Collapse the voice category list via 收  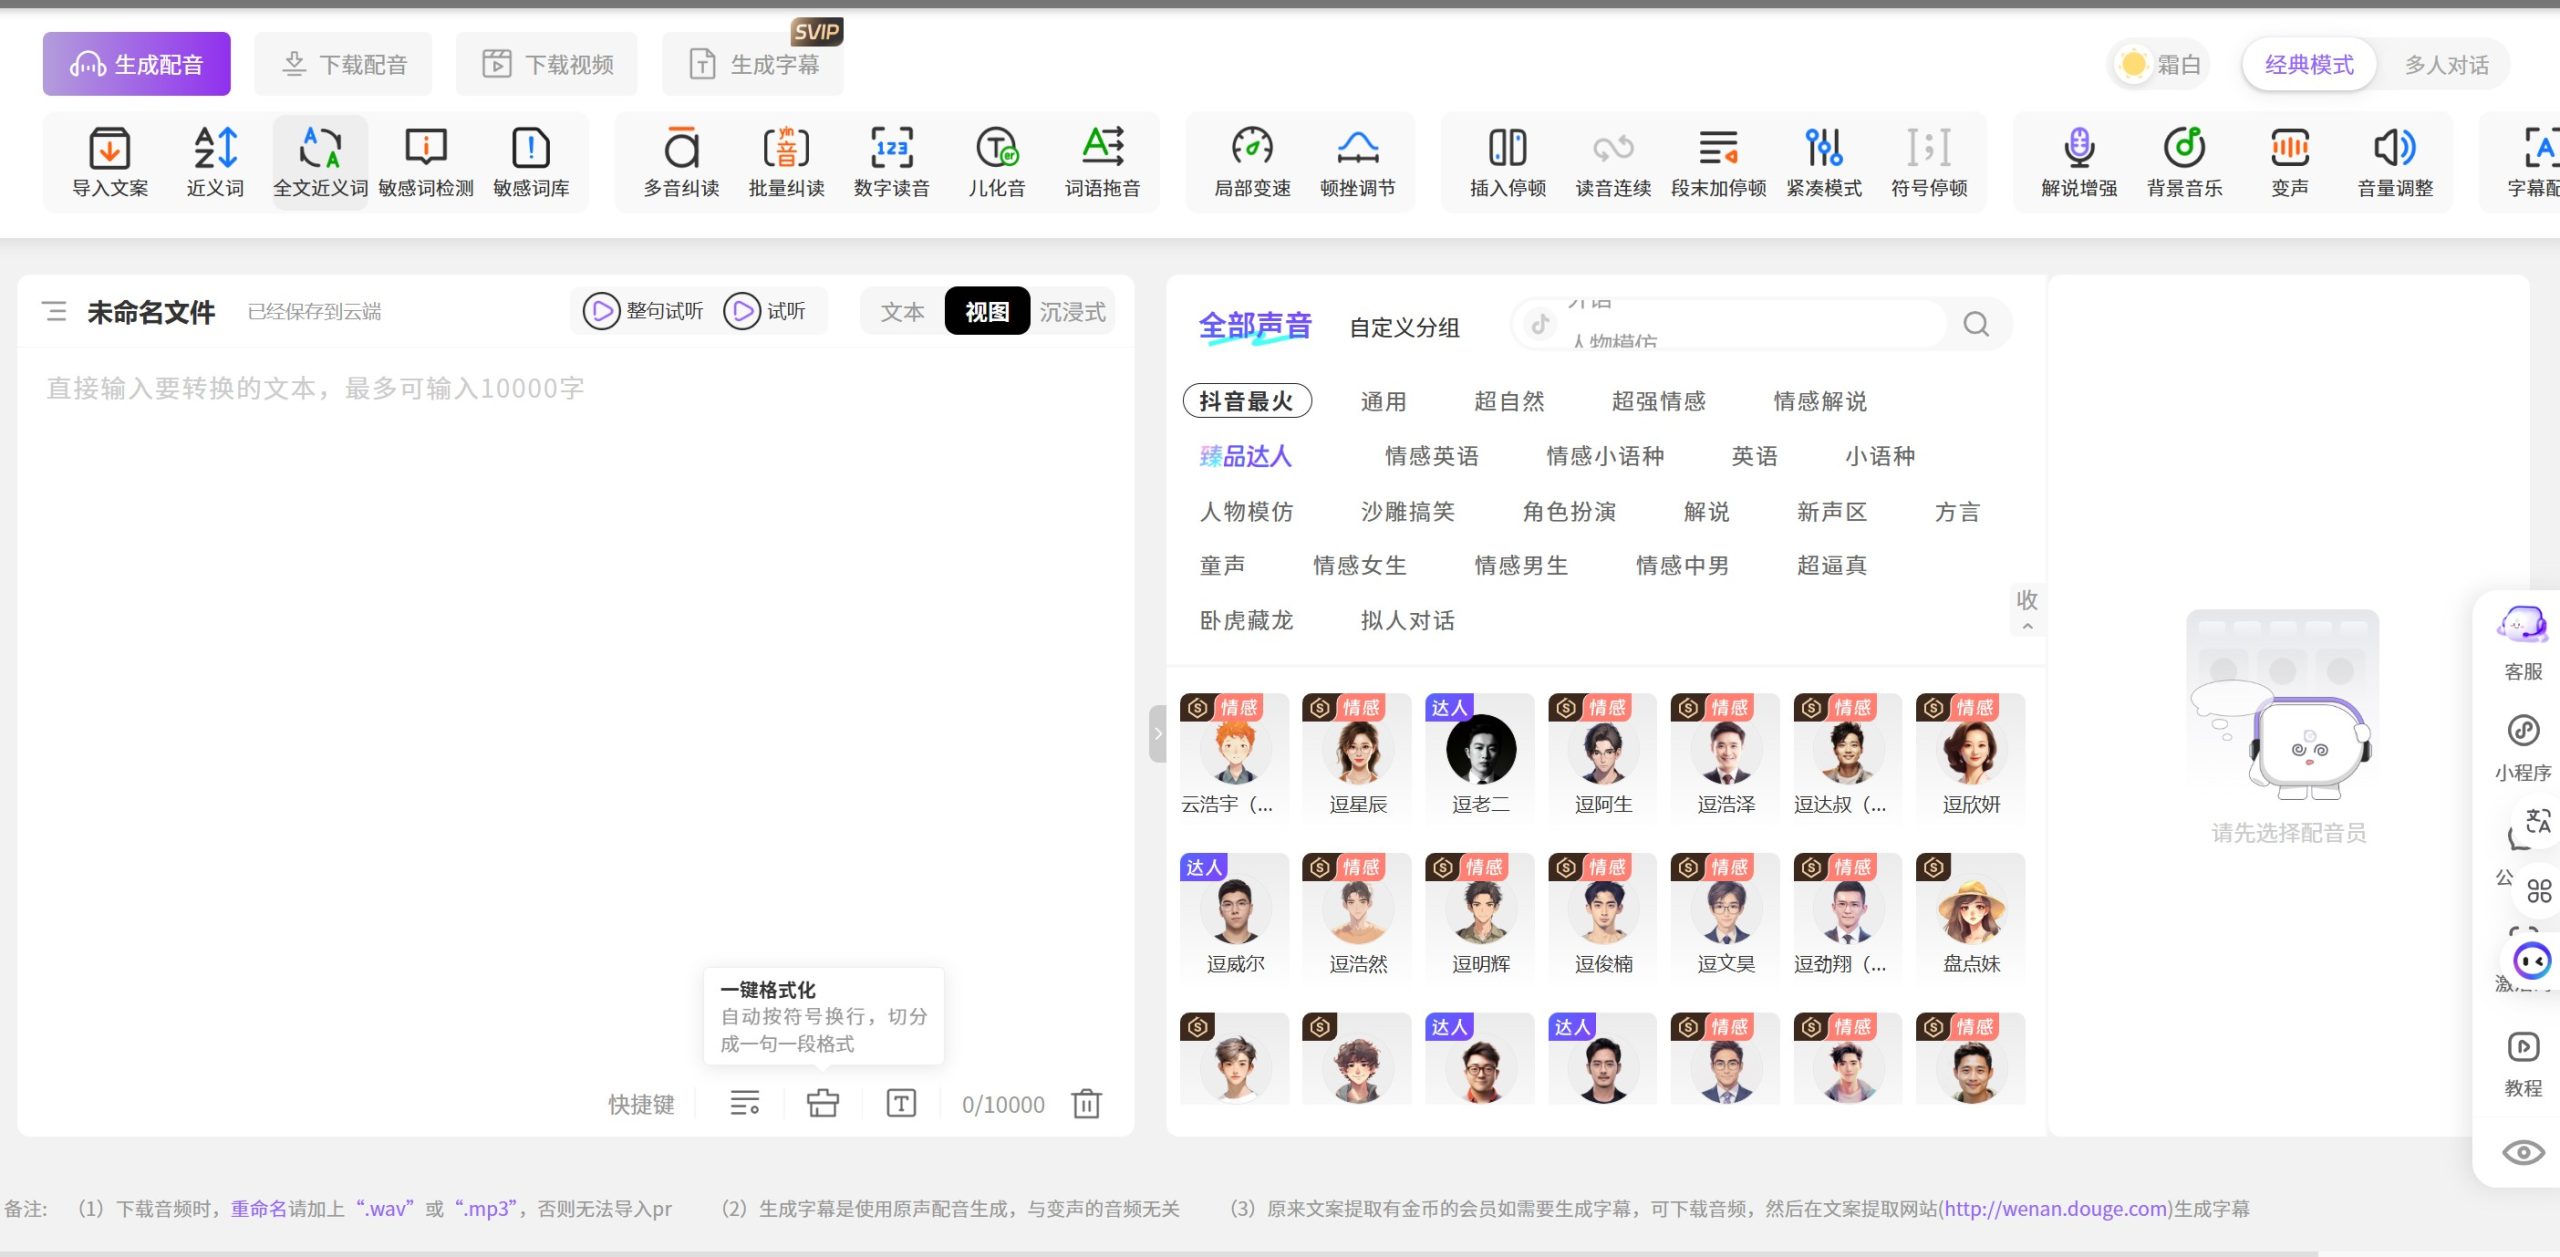tap(2028, 608)
